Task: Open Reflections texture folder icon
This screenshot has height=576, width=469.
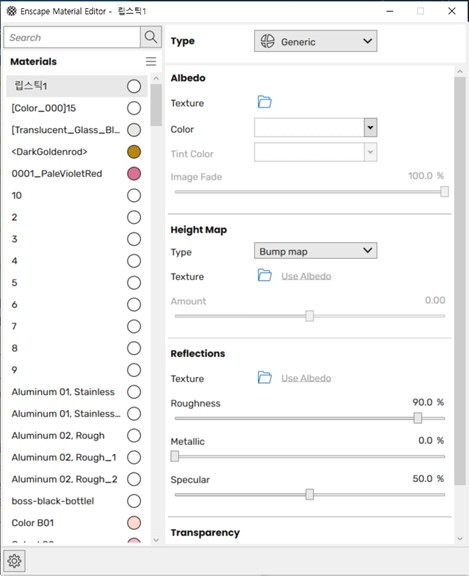Action: coord(264,377)
